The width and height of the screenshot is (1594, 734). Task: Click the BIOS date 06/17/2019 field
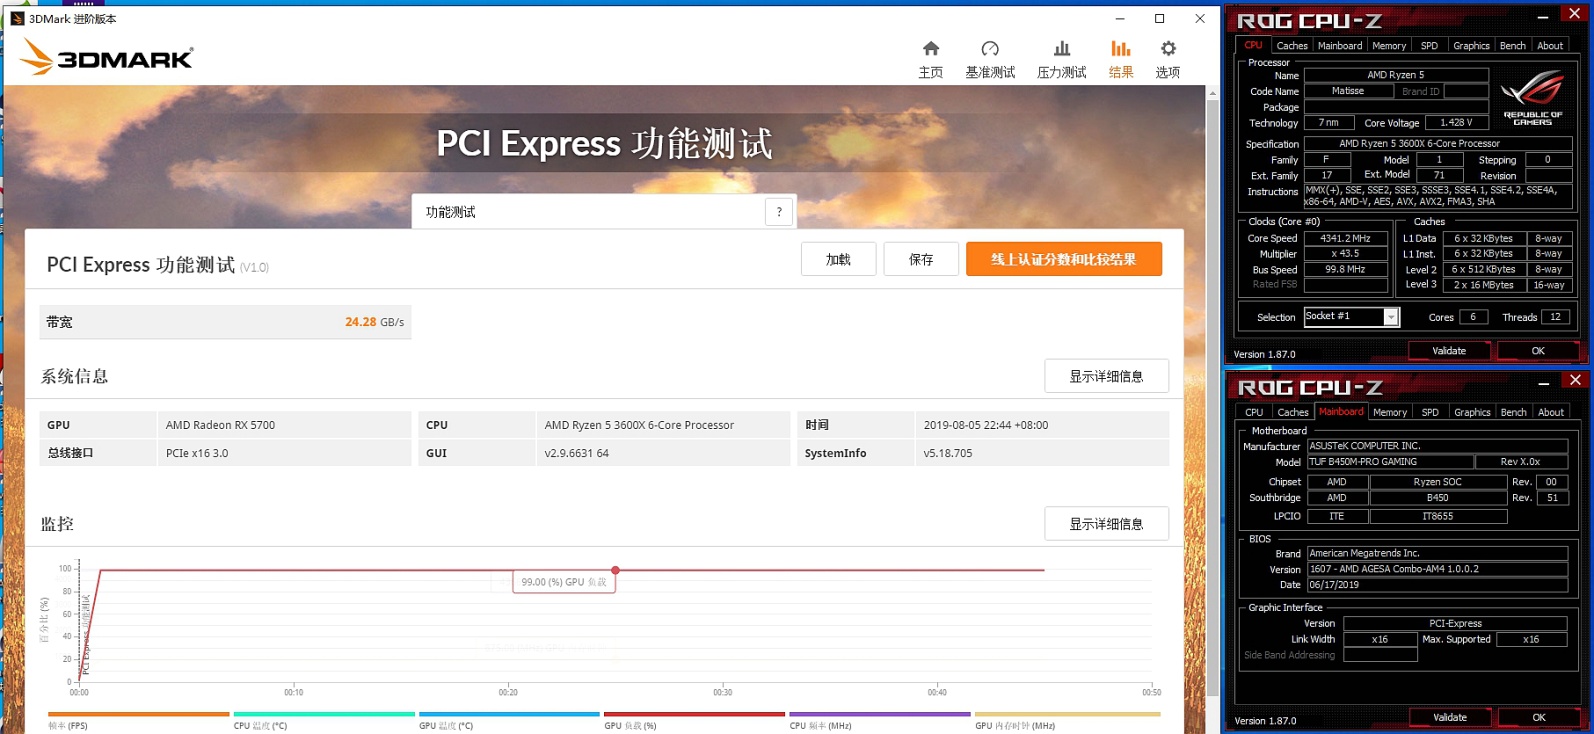click(1437, 585)
